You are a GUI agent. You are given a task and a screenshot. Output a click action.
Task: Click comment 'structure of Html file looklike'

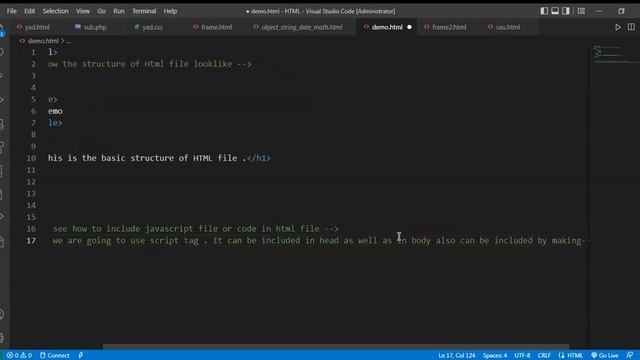click(150, 64)
